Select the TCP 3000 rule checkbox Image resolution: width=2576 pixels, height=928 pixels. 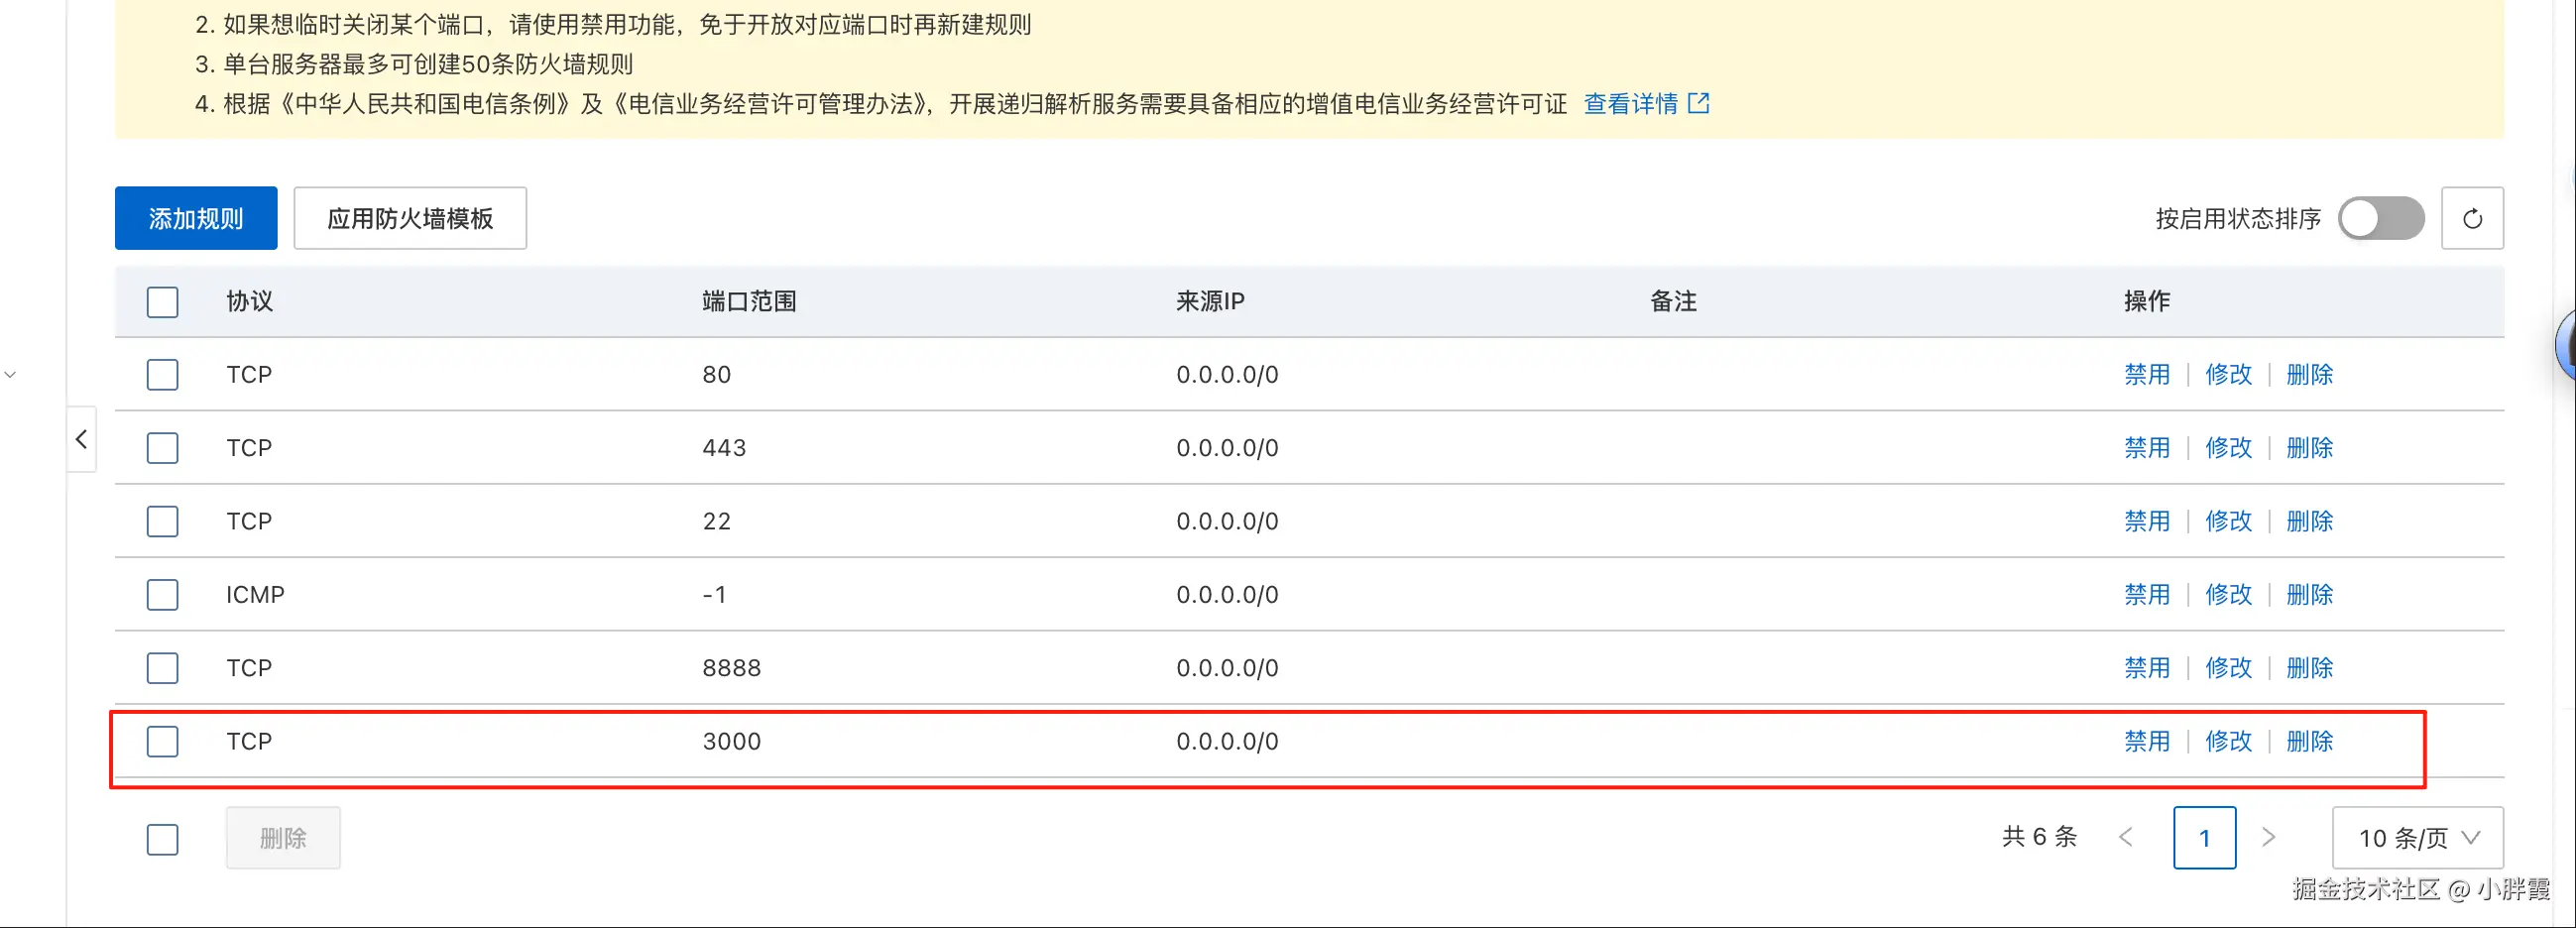162,741
